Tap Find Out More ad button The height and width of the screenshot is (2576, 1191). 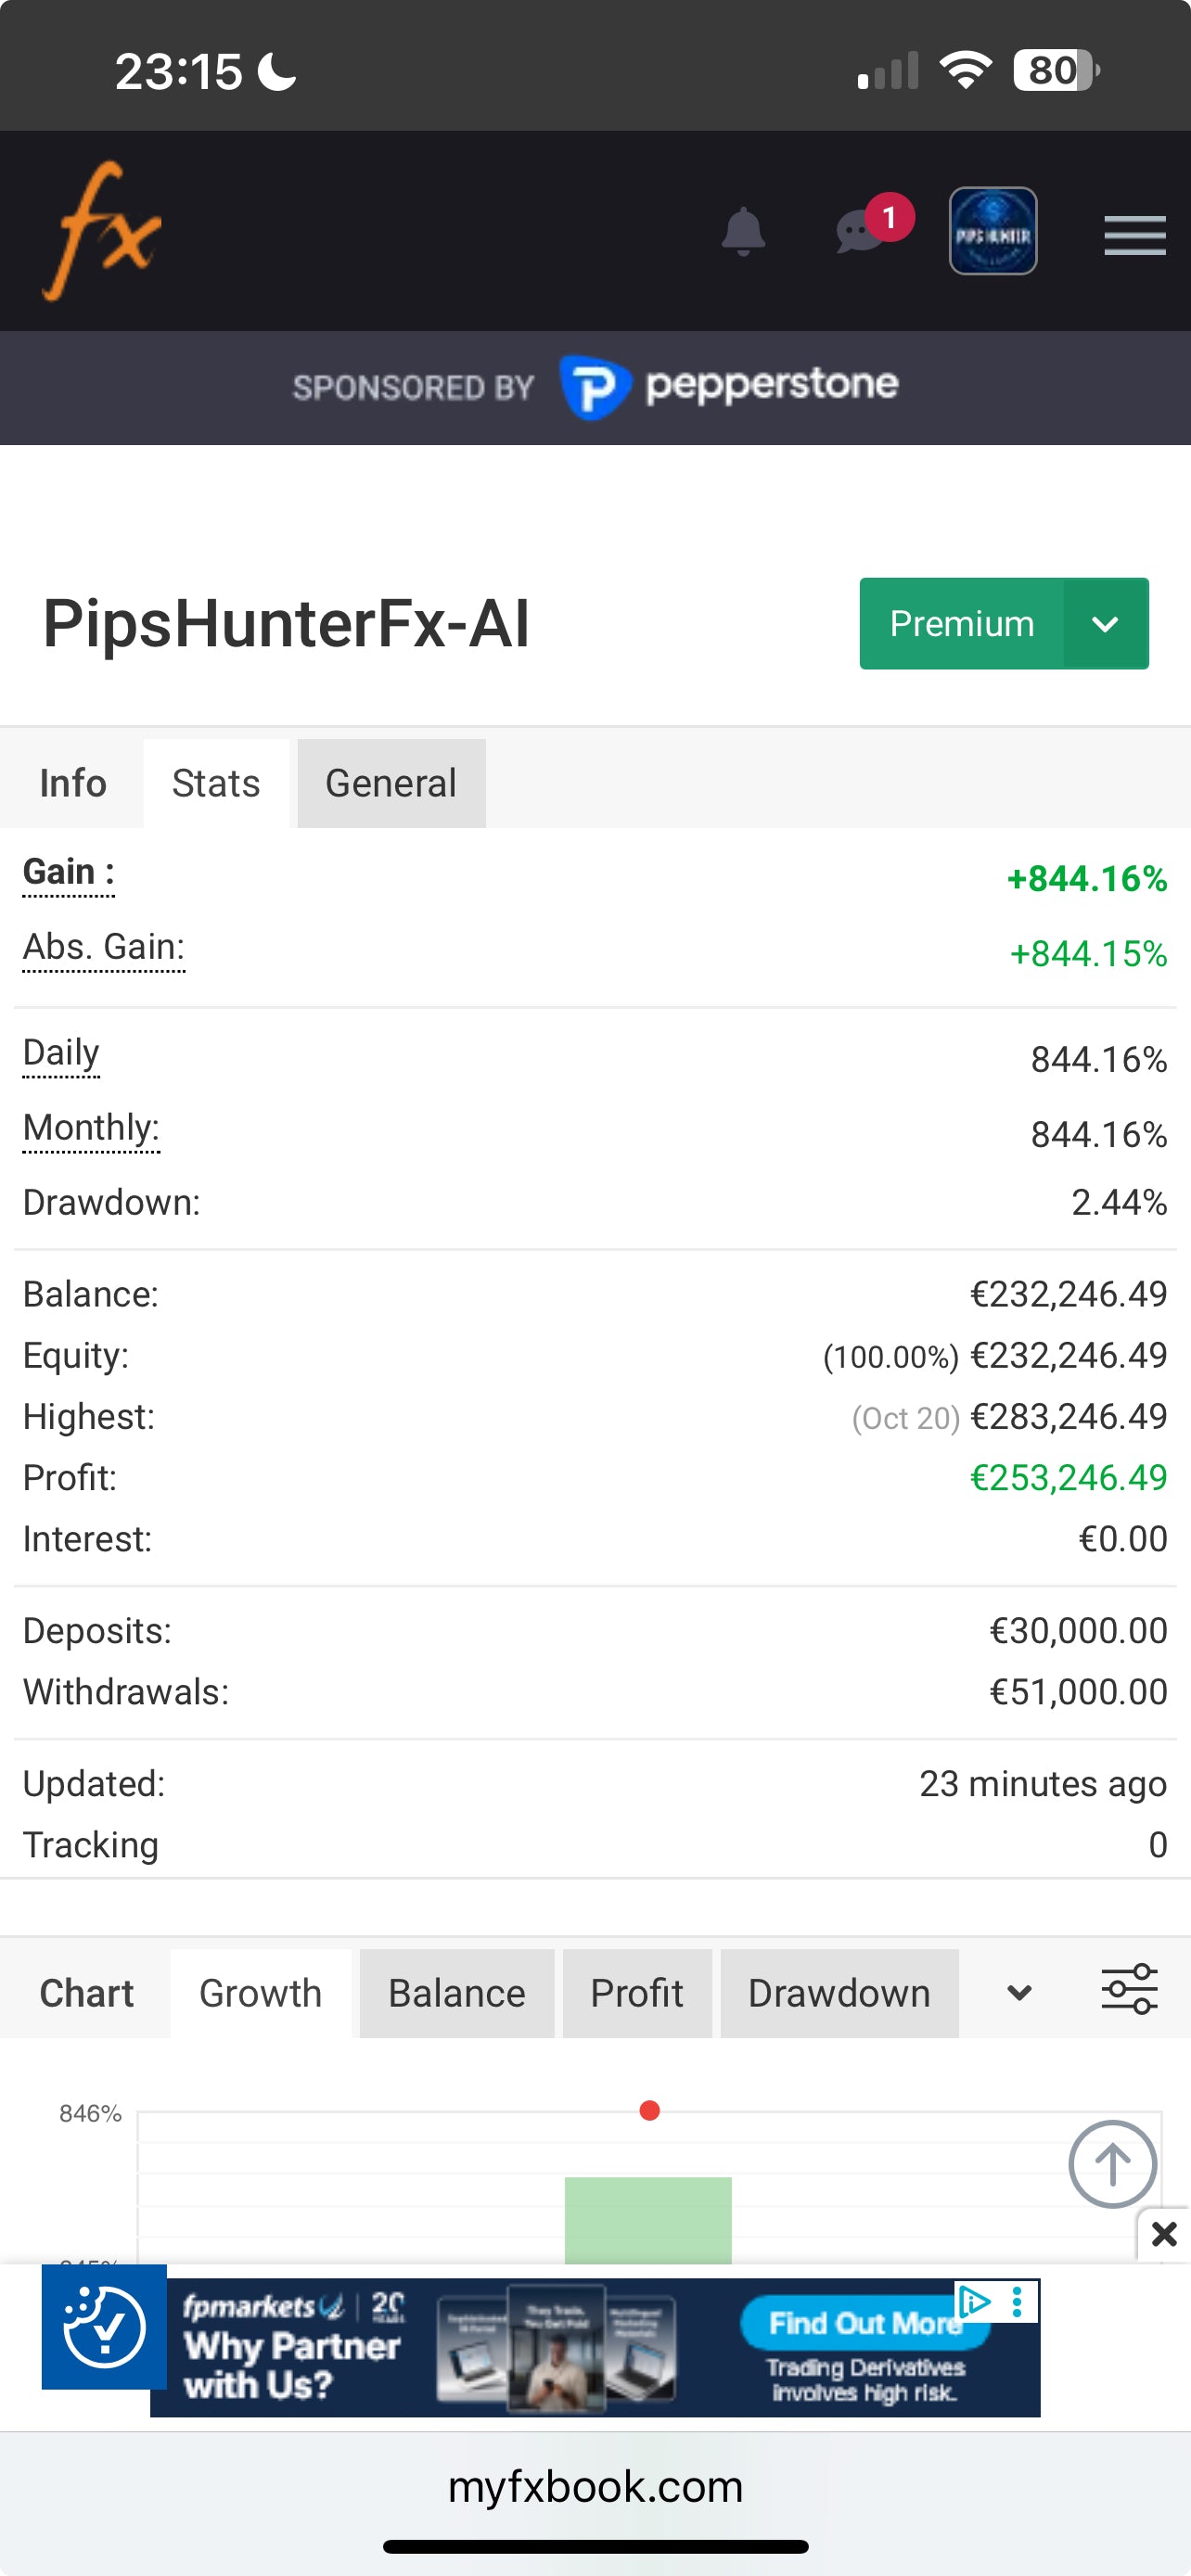coord(863,2323)
